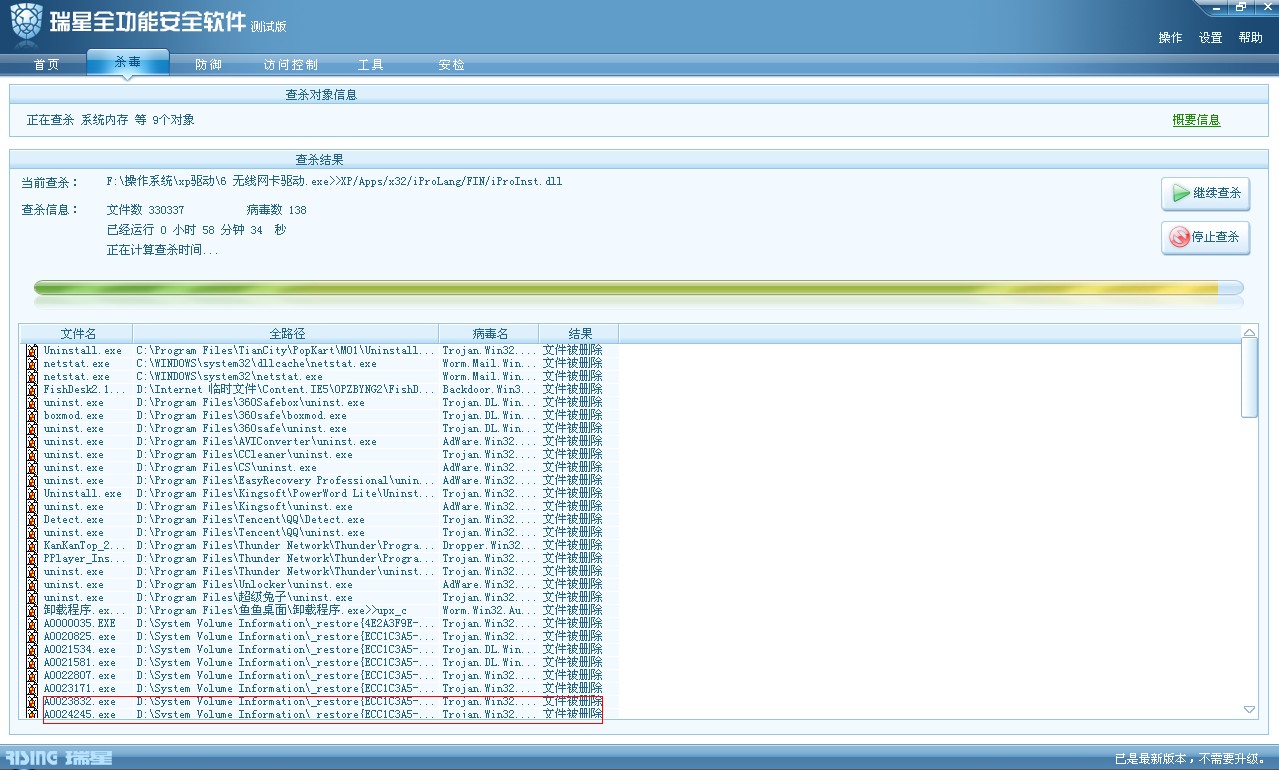Click the virus icon beside A0021581.exe
1279x770 pixels.
[x=32, y=663]
